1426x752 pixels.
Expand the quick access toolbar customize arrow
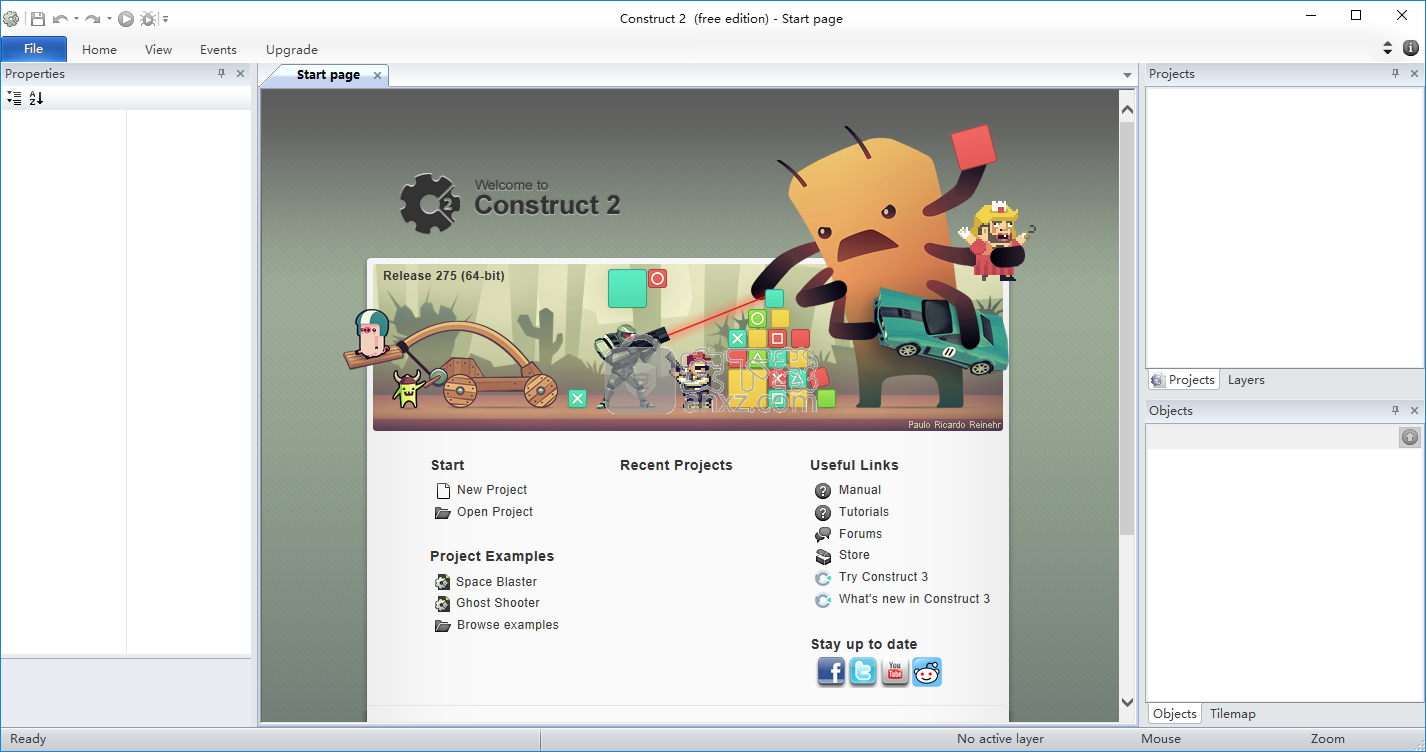[165, 19]
